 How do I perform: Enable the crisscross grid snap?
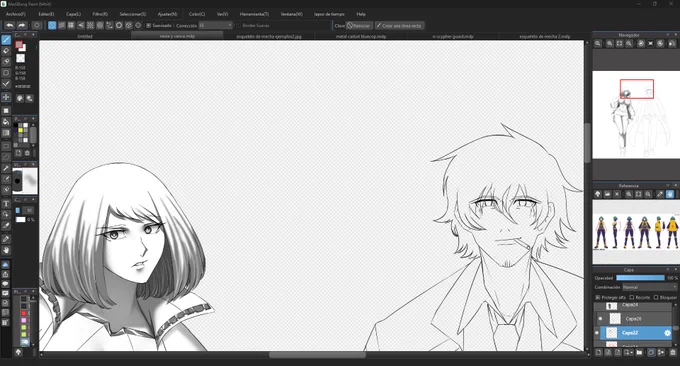tap(71, 26)
